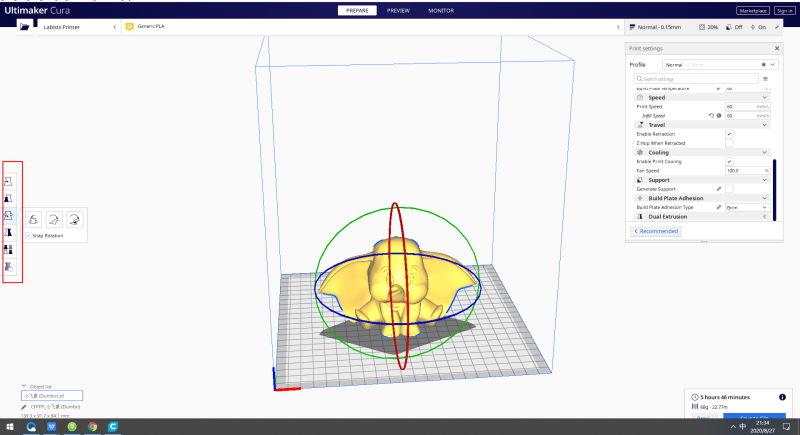Click the Lay Flat rotation button
Image resolution: width=800 pixels, height=435 pixels.
coord(54,220)
